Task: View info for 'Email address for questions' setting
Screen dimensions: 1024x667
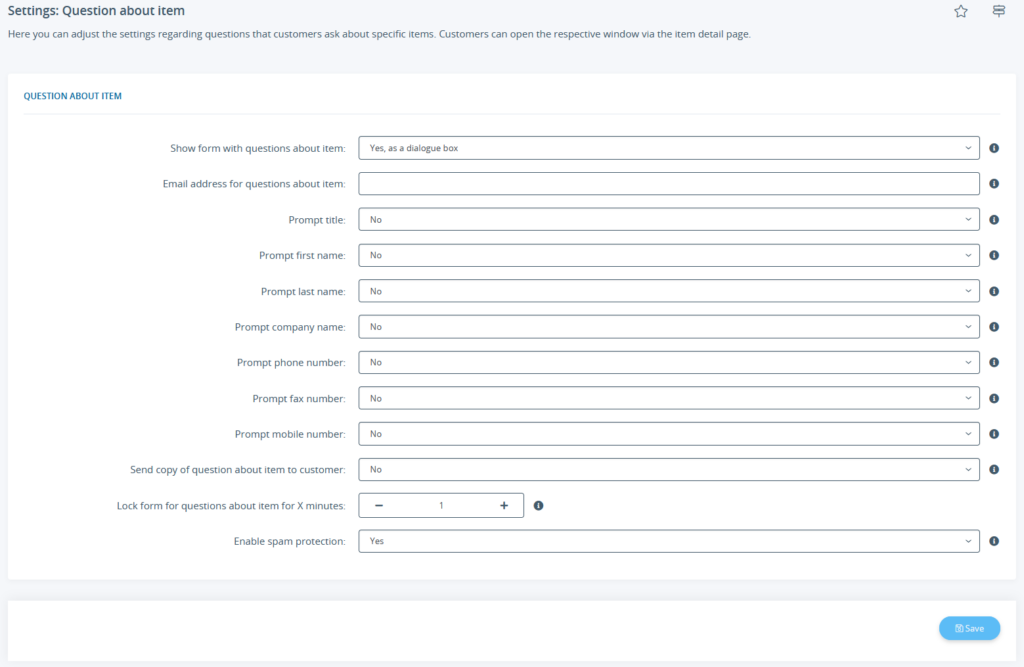Action: (994, 183)
